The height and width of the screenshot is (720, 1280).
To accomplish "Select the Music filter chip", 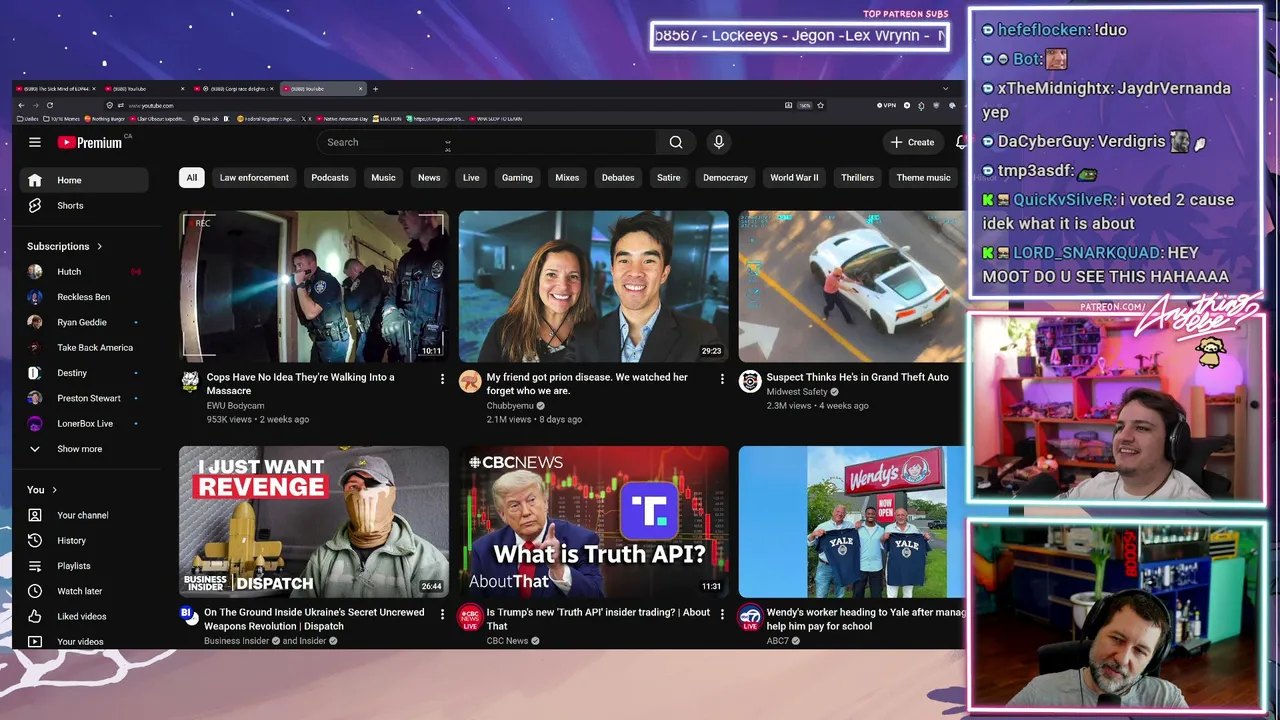I will 384,178.
